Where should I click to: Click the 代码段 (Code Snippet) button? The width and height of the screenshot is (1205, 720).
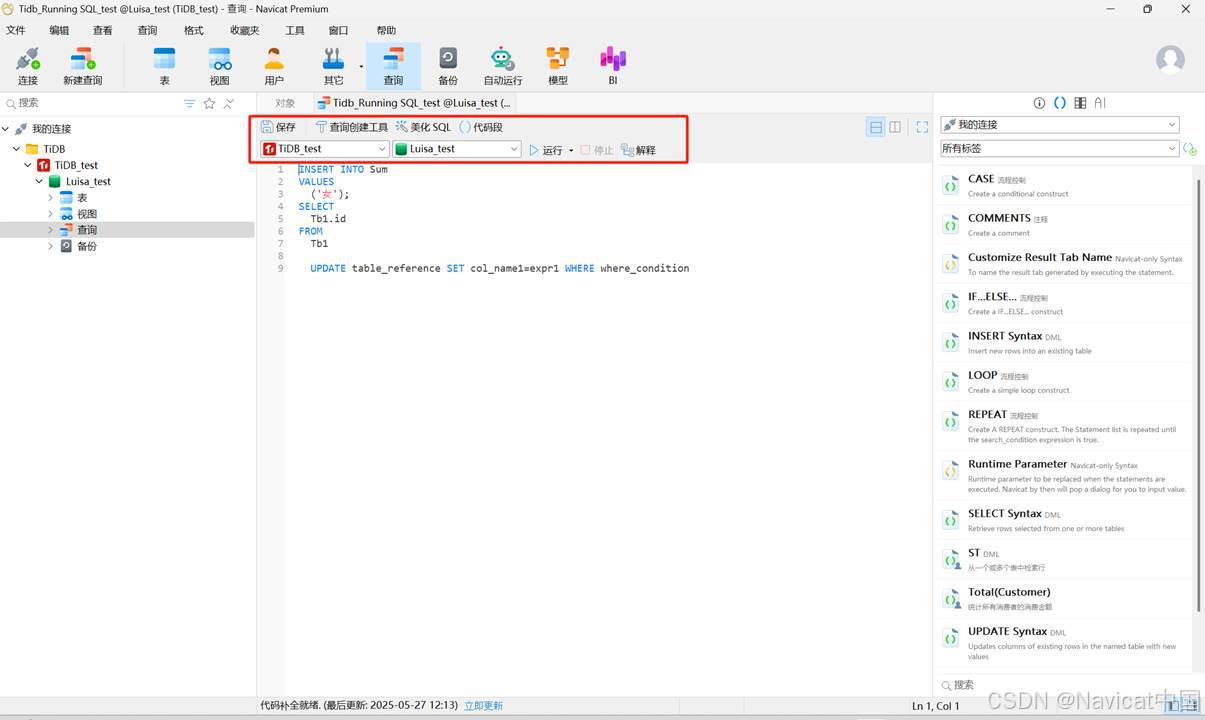(x=481, y=127)
